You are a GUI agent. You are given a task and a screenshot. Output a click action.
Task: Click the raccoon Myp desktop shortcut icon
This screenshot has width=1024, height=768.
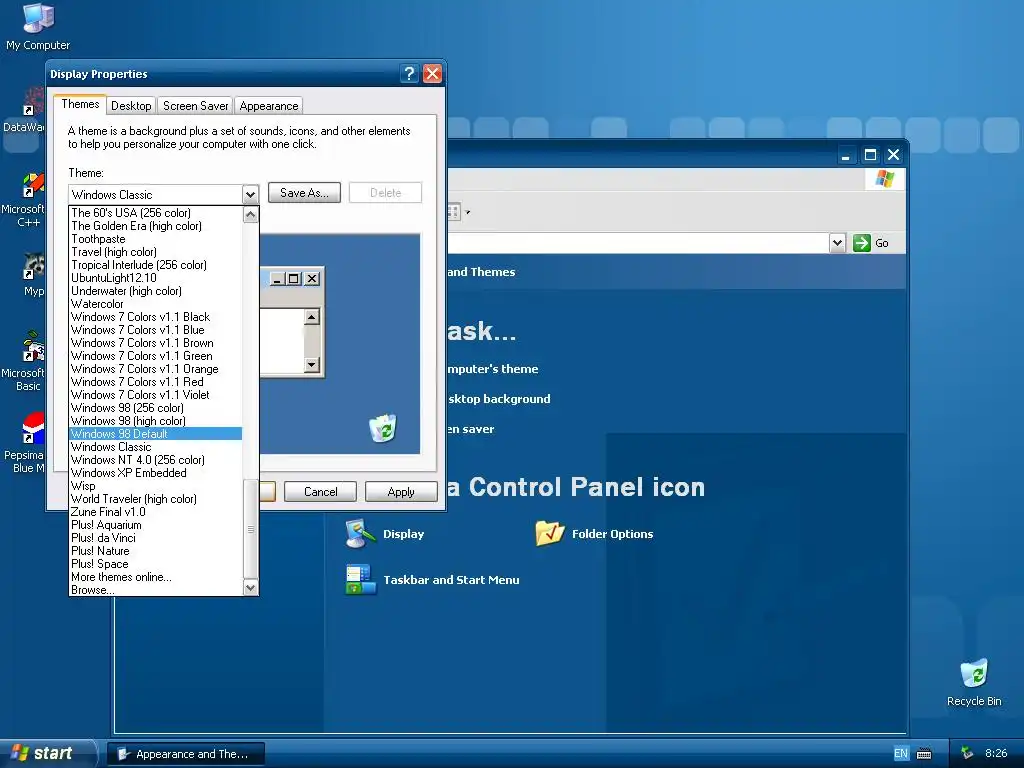pos(34,266)
